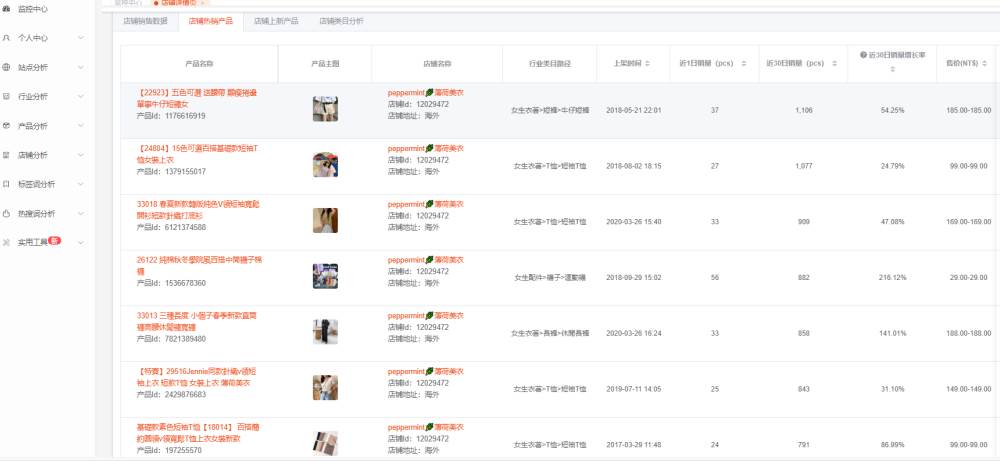
Task: Expand the 个人中心 menu chevron
Action: point(81,38)
